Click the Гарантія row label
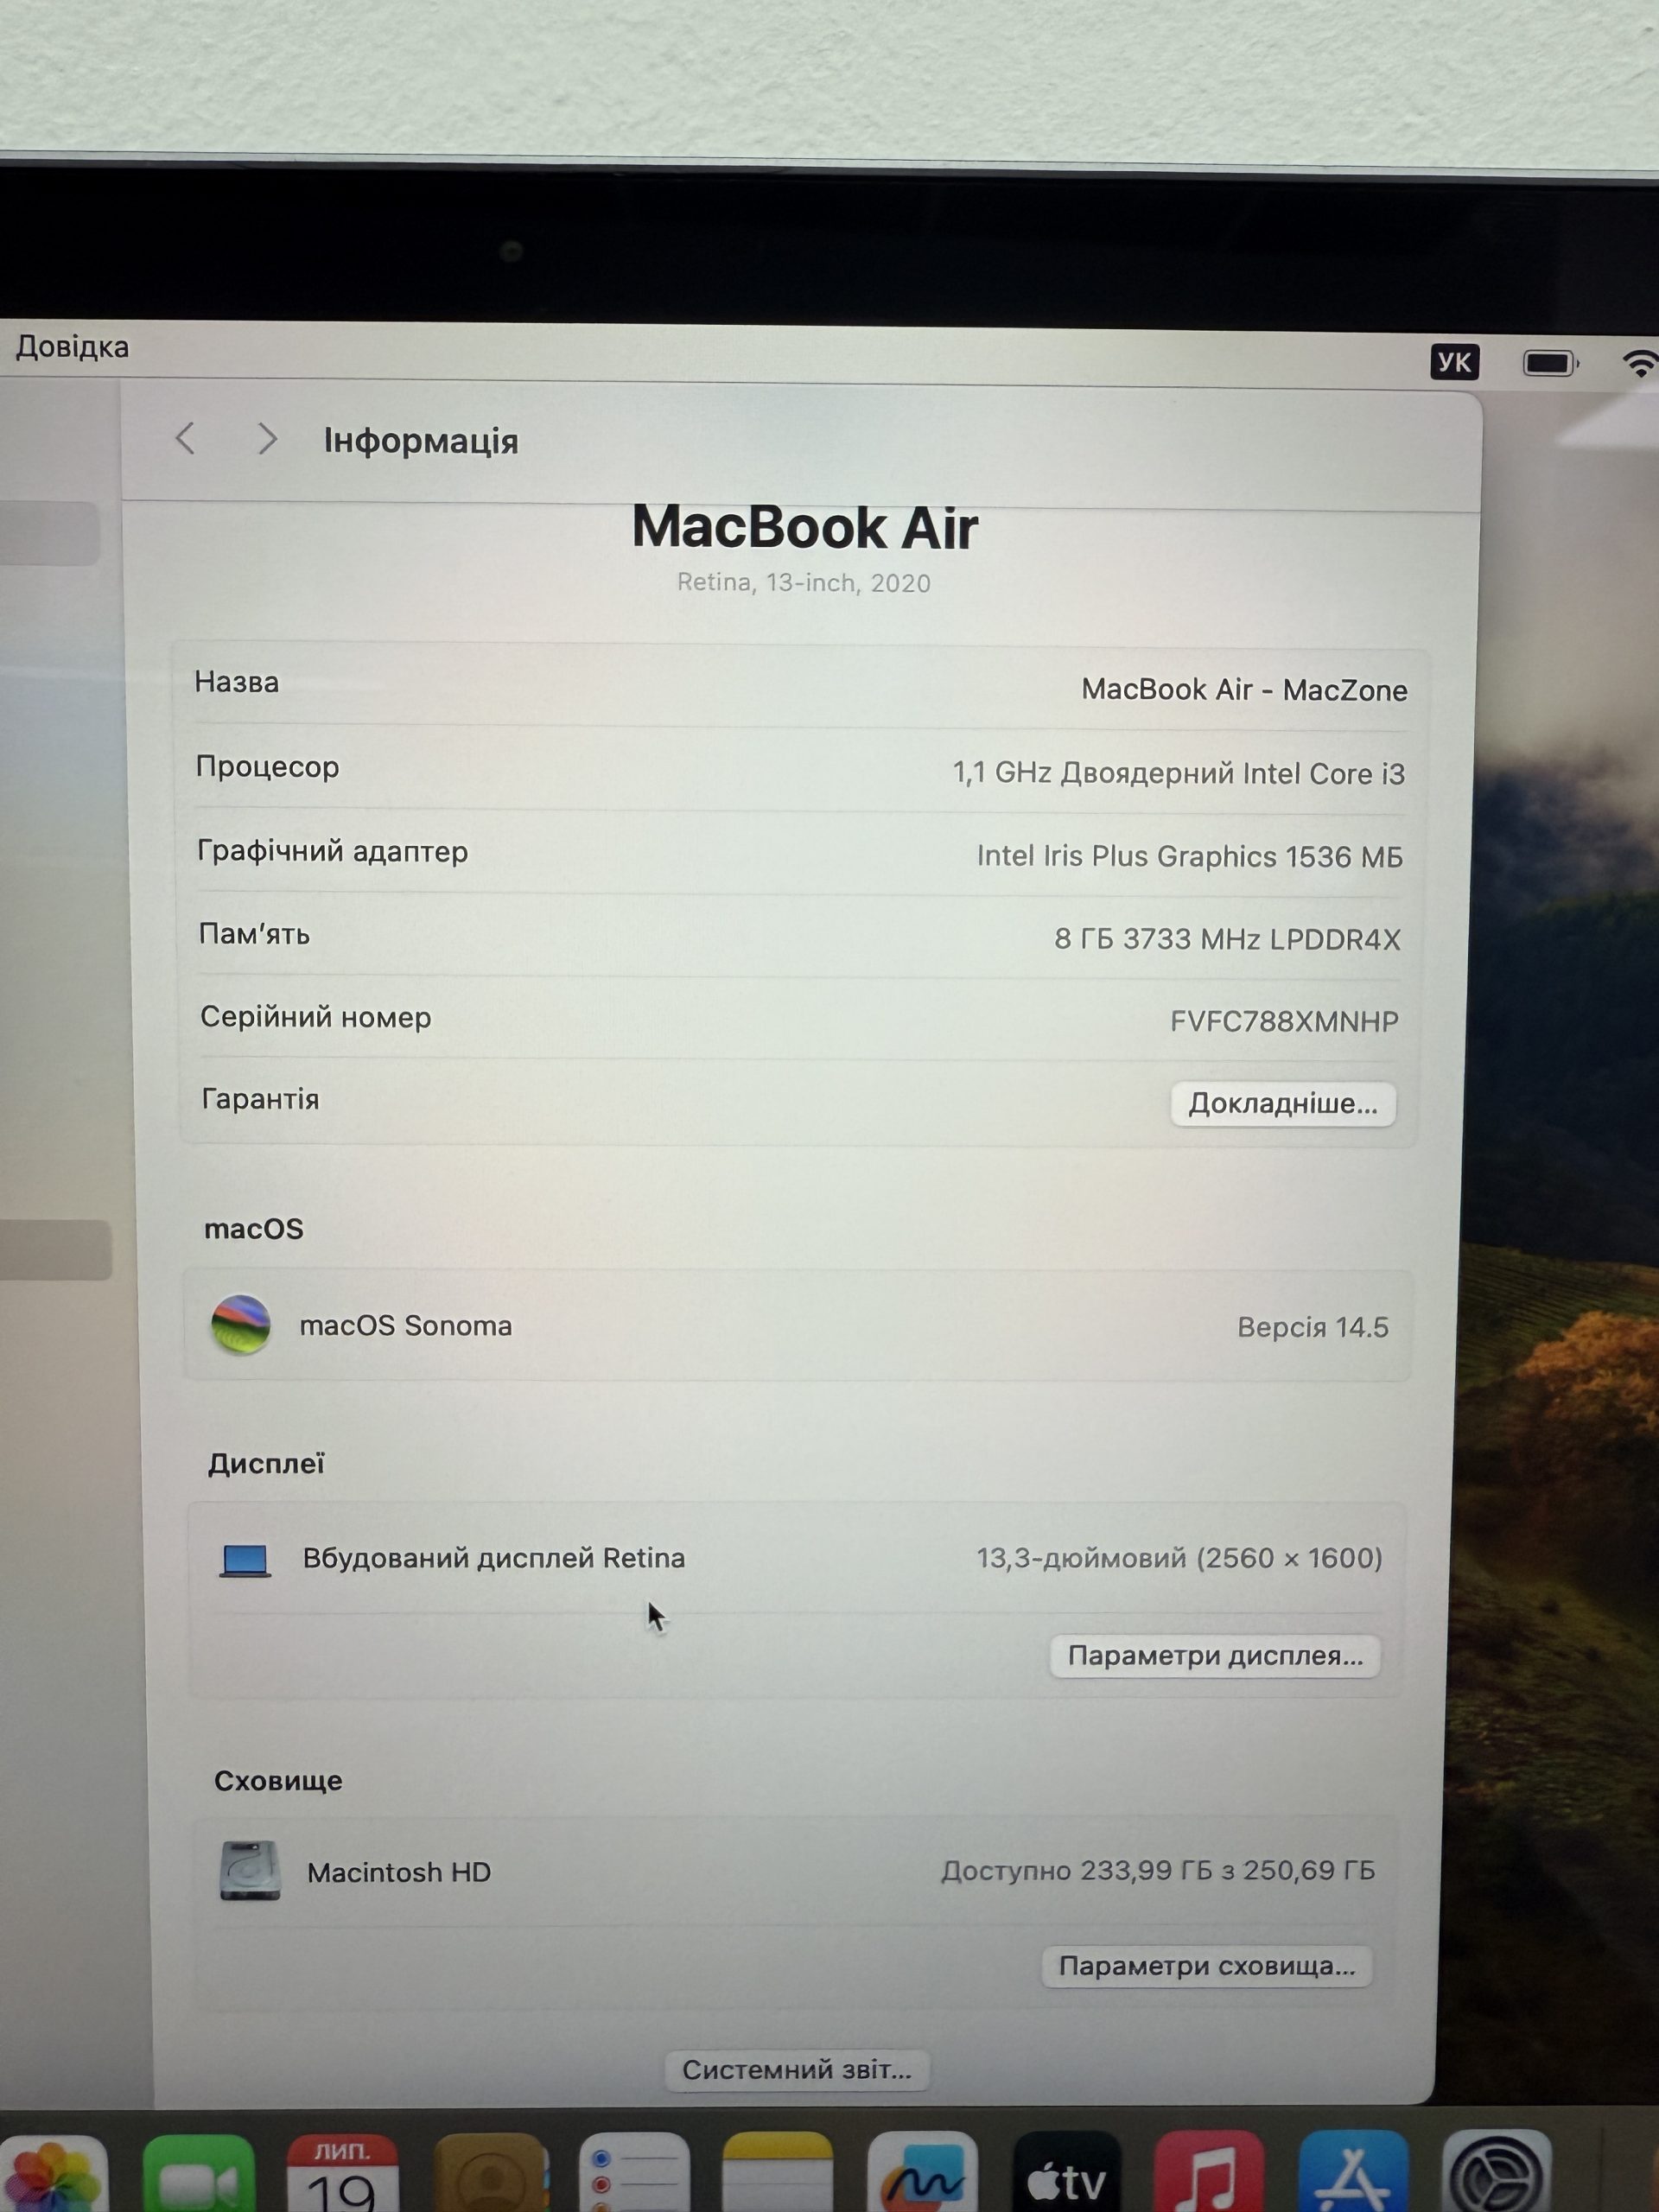This screenshot has width=1659, height=2212. point(261,1099)
